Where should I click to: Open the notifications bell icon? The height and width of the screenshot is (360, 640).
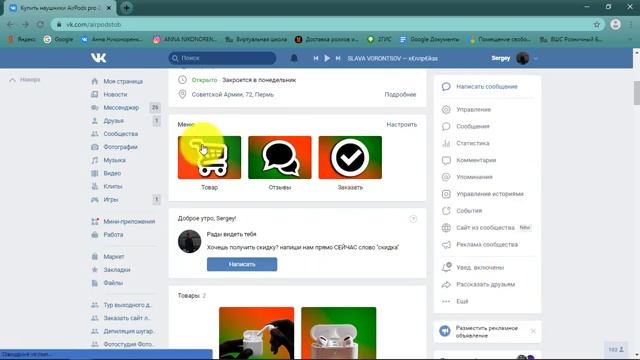point(294,58)
